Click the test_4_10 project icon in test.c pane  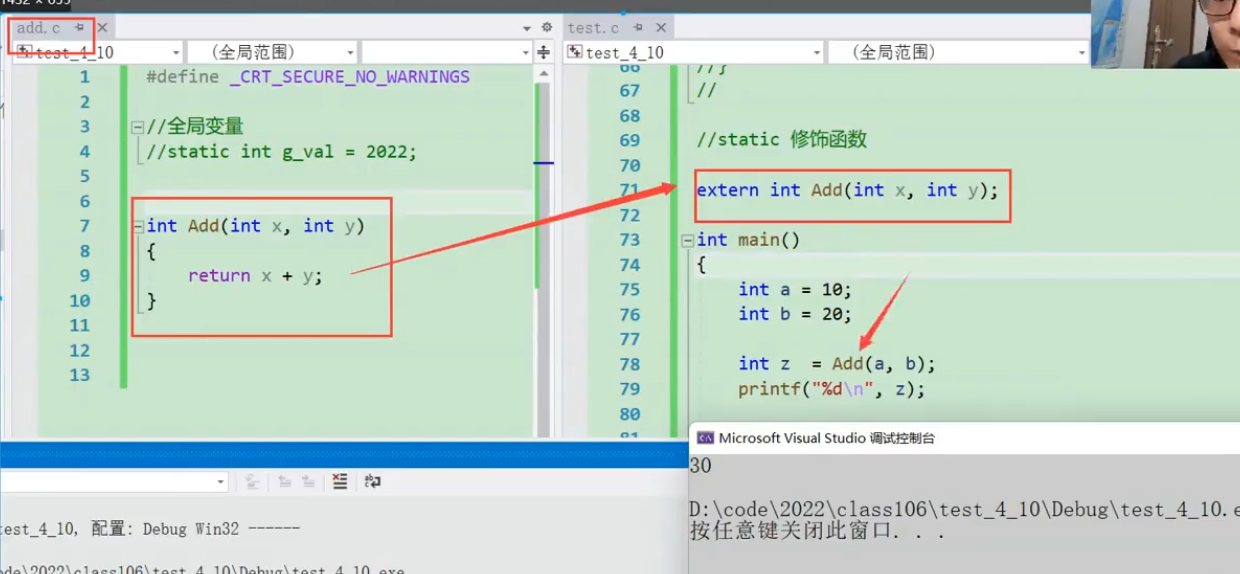(576, 52)
